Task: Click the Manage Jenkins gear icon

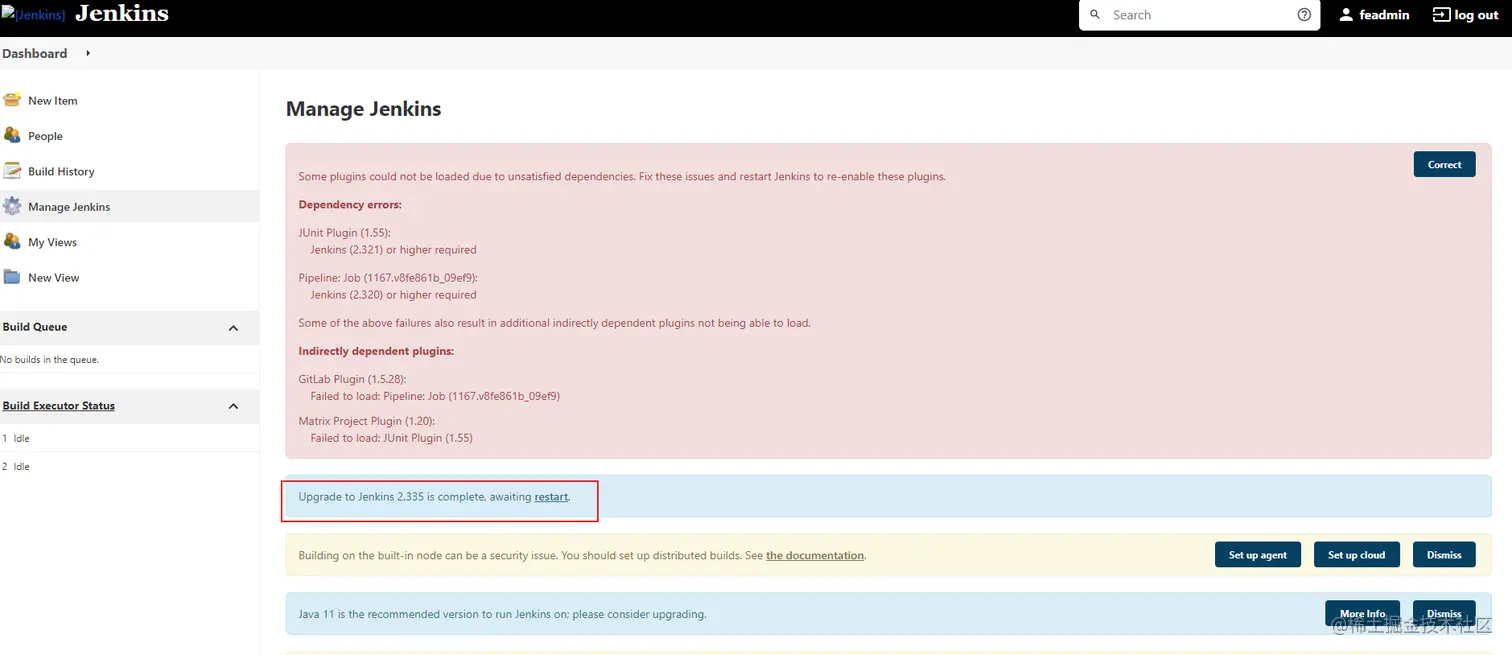Action: pos(12,206)
